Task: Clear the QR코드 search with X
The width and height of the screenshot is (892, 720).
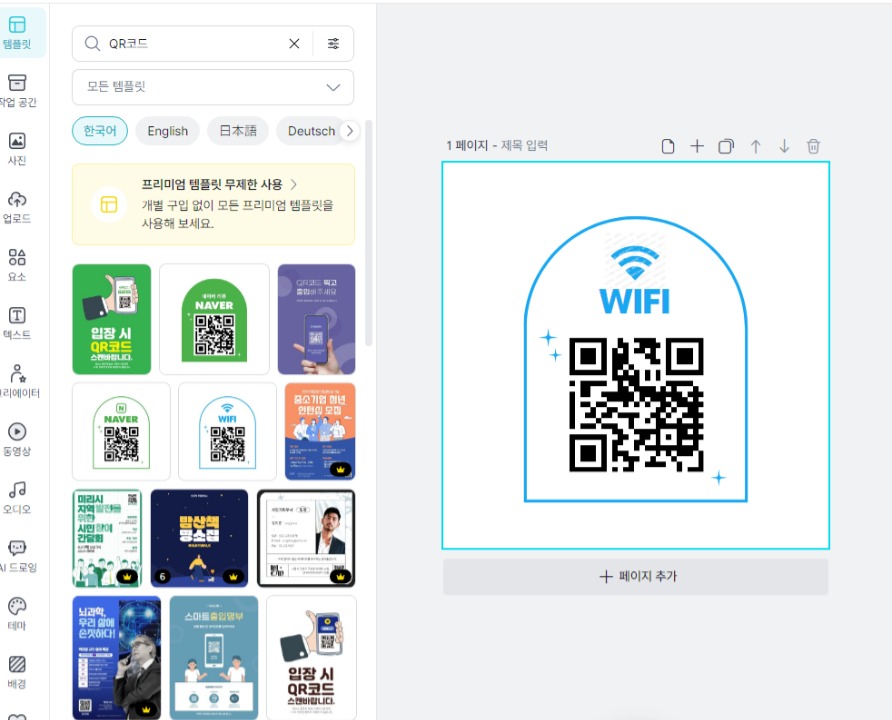Action: (294, 43)
